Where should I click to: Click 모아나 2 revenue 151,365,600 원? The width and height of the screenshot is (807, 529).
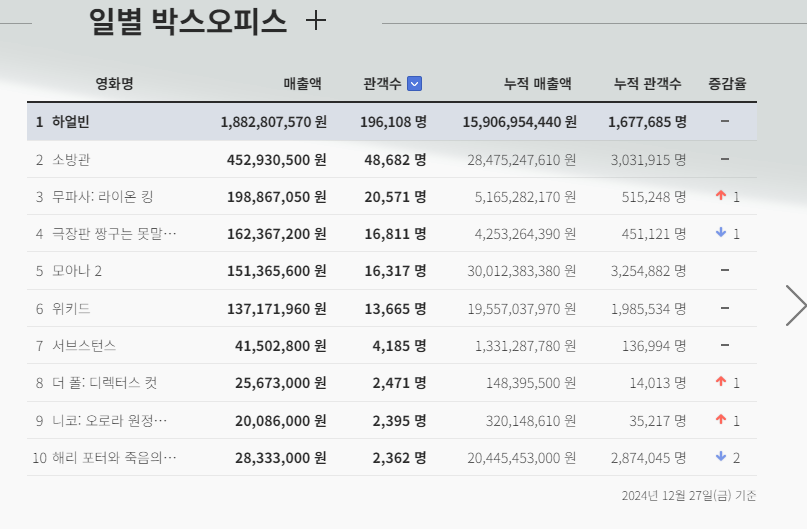click(276, 271)
